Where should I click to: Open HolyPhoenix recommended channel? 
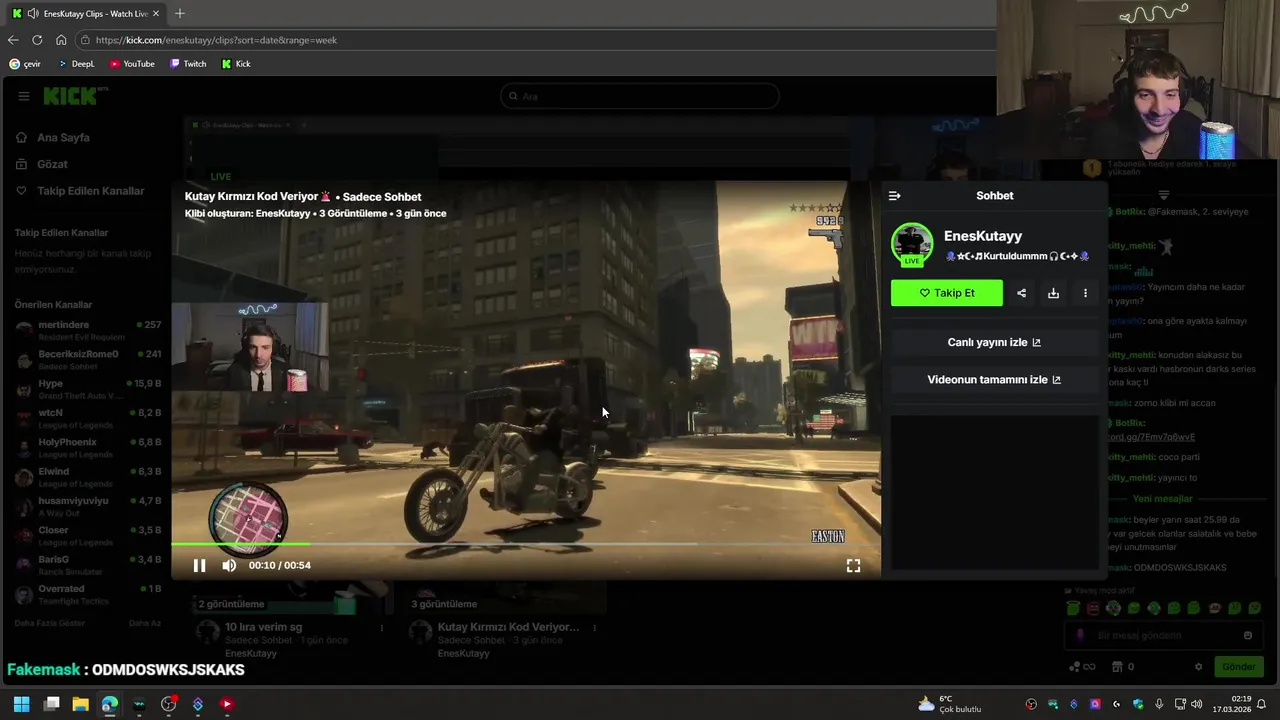coord(87,448)
